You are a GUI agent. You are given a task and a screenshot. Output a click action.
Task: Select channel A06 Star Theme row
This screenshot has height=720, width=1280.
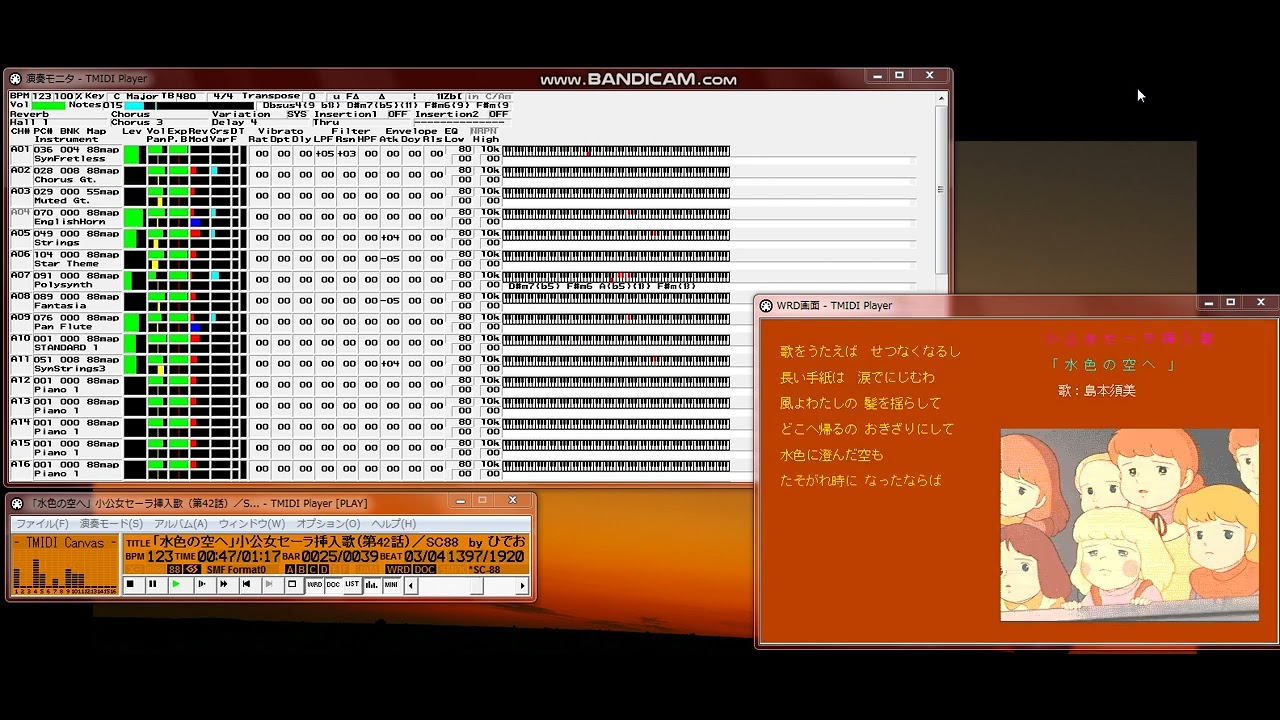[66, 259]
